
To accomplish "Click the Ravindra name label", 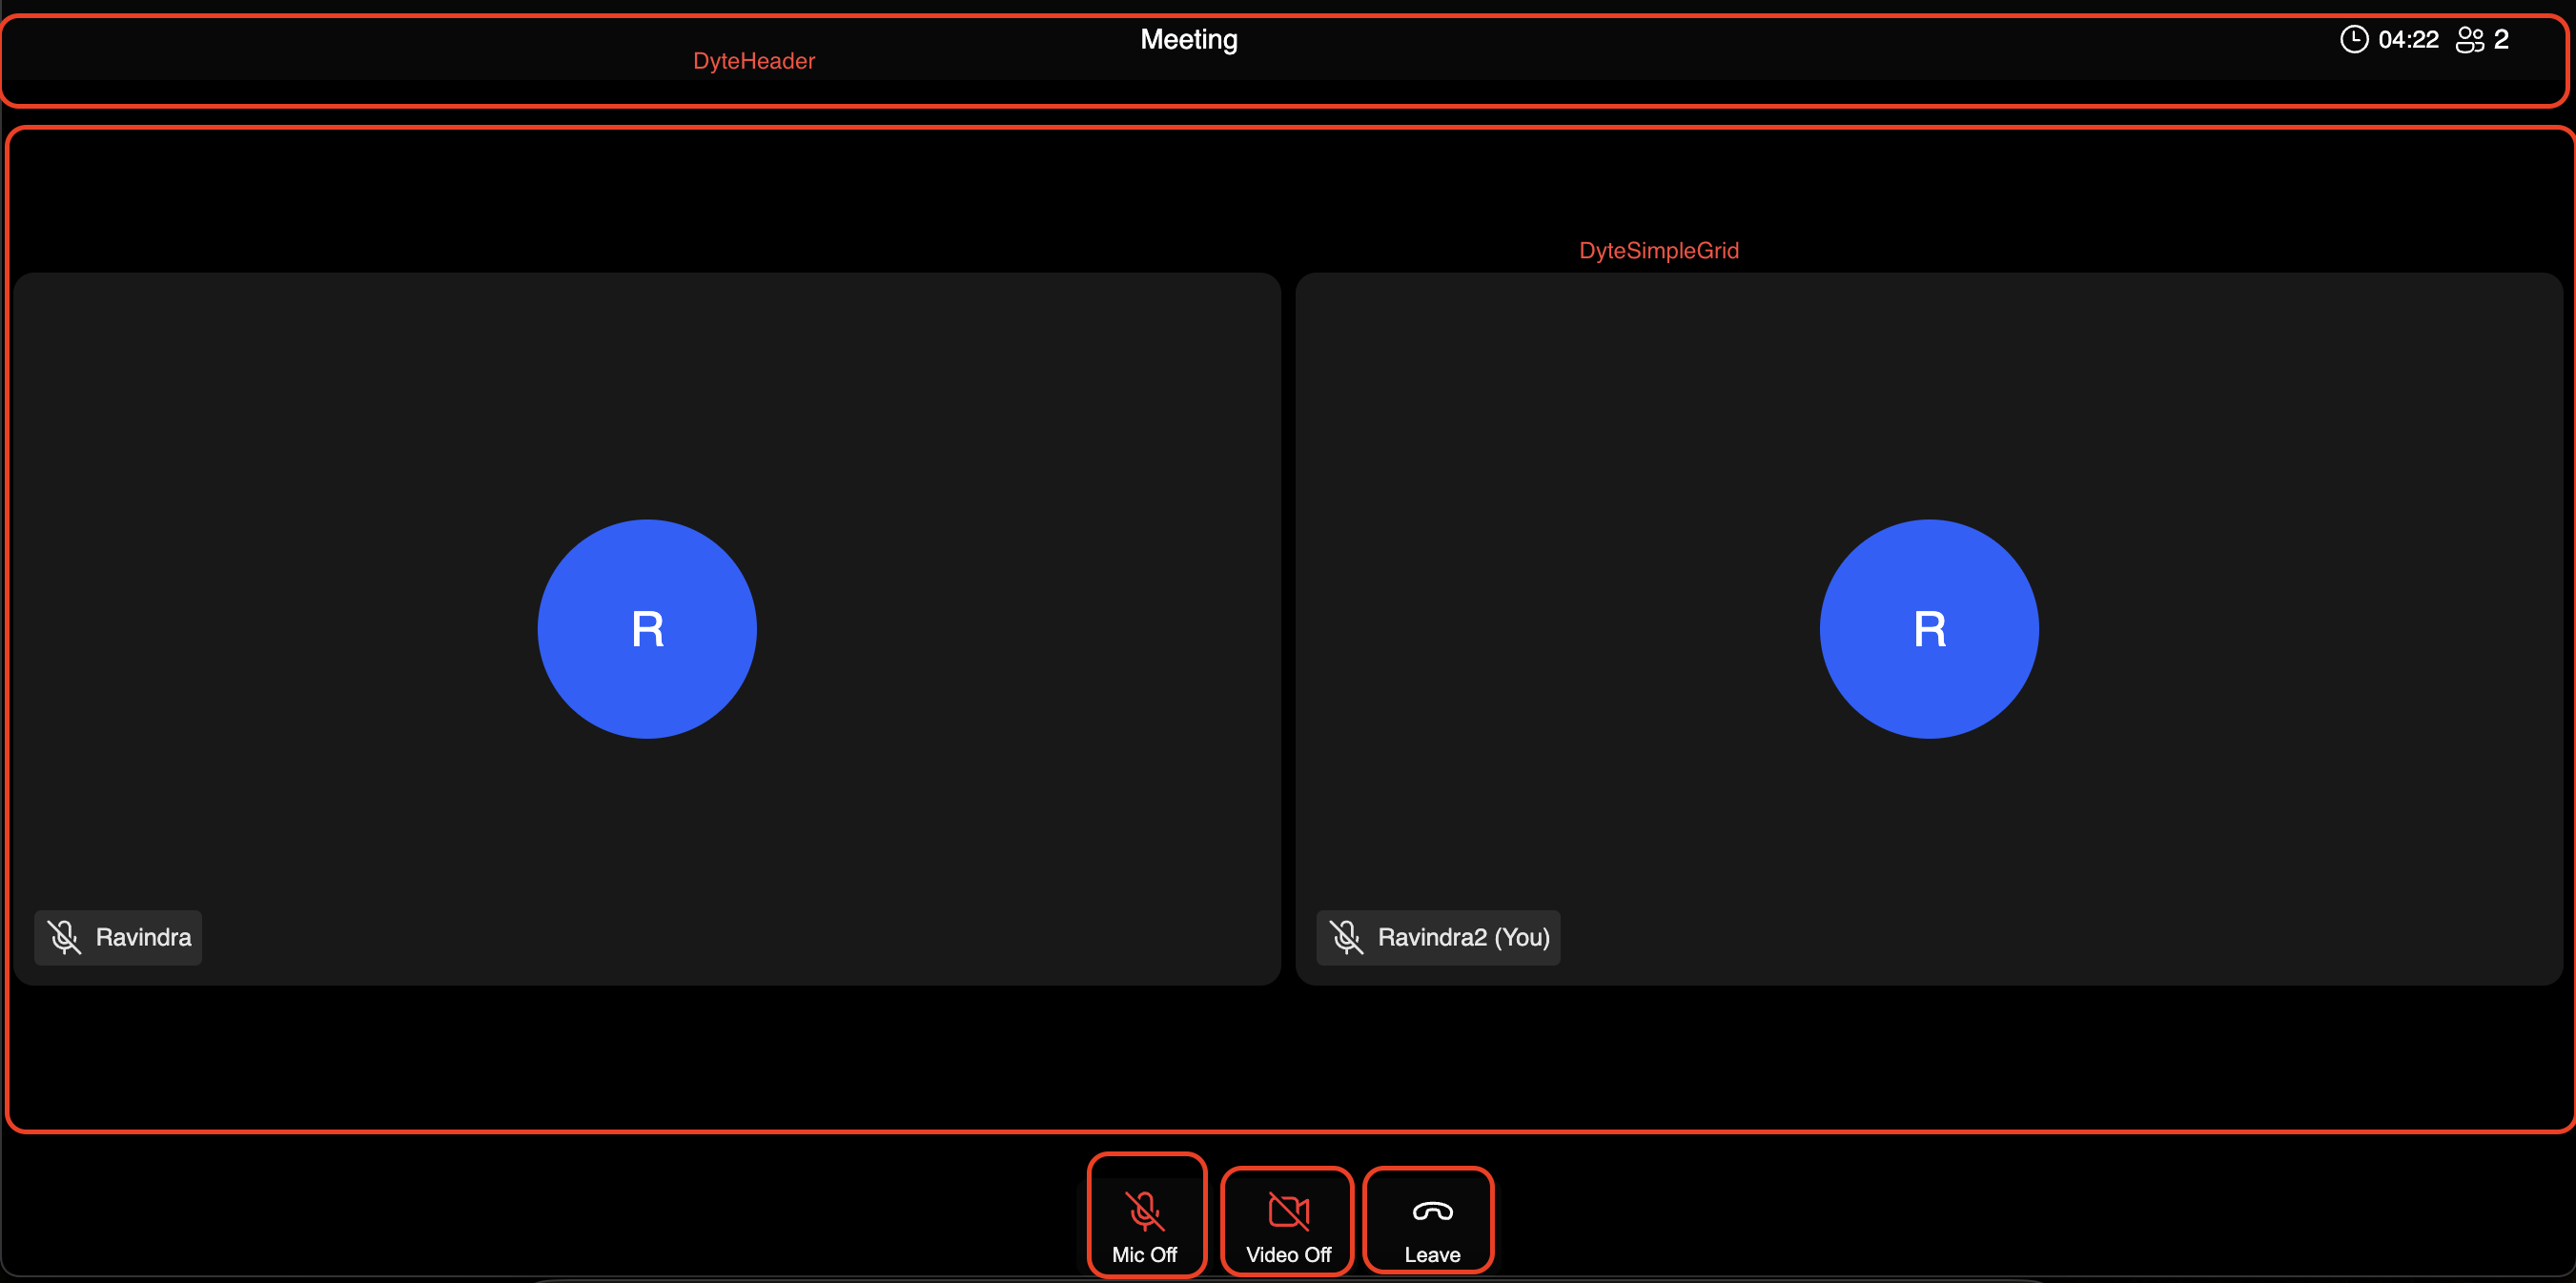I will [143, 937].
